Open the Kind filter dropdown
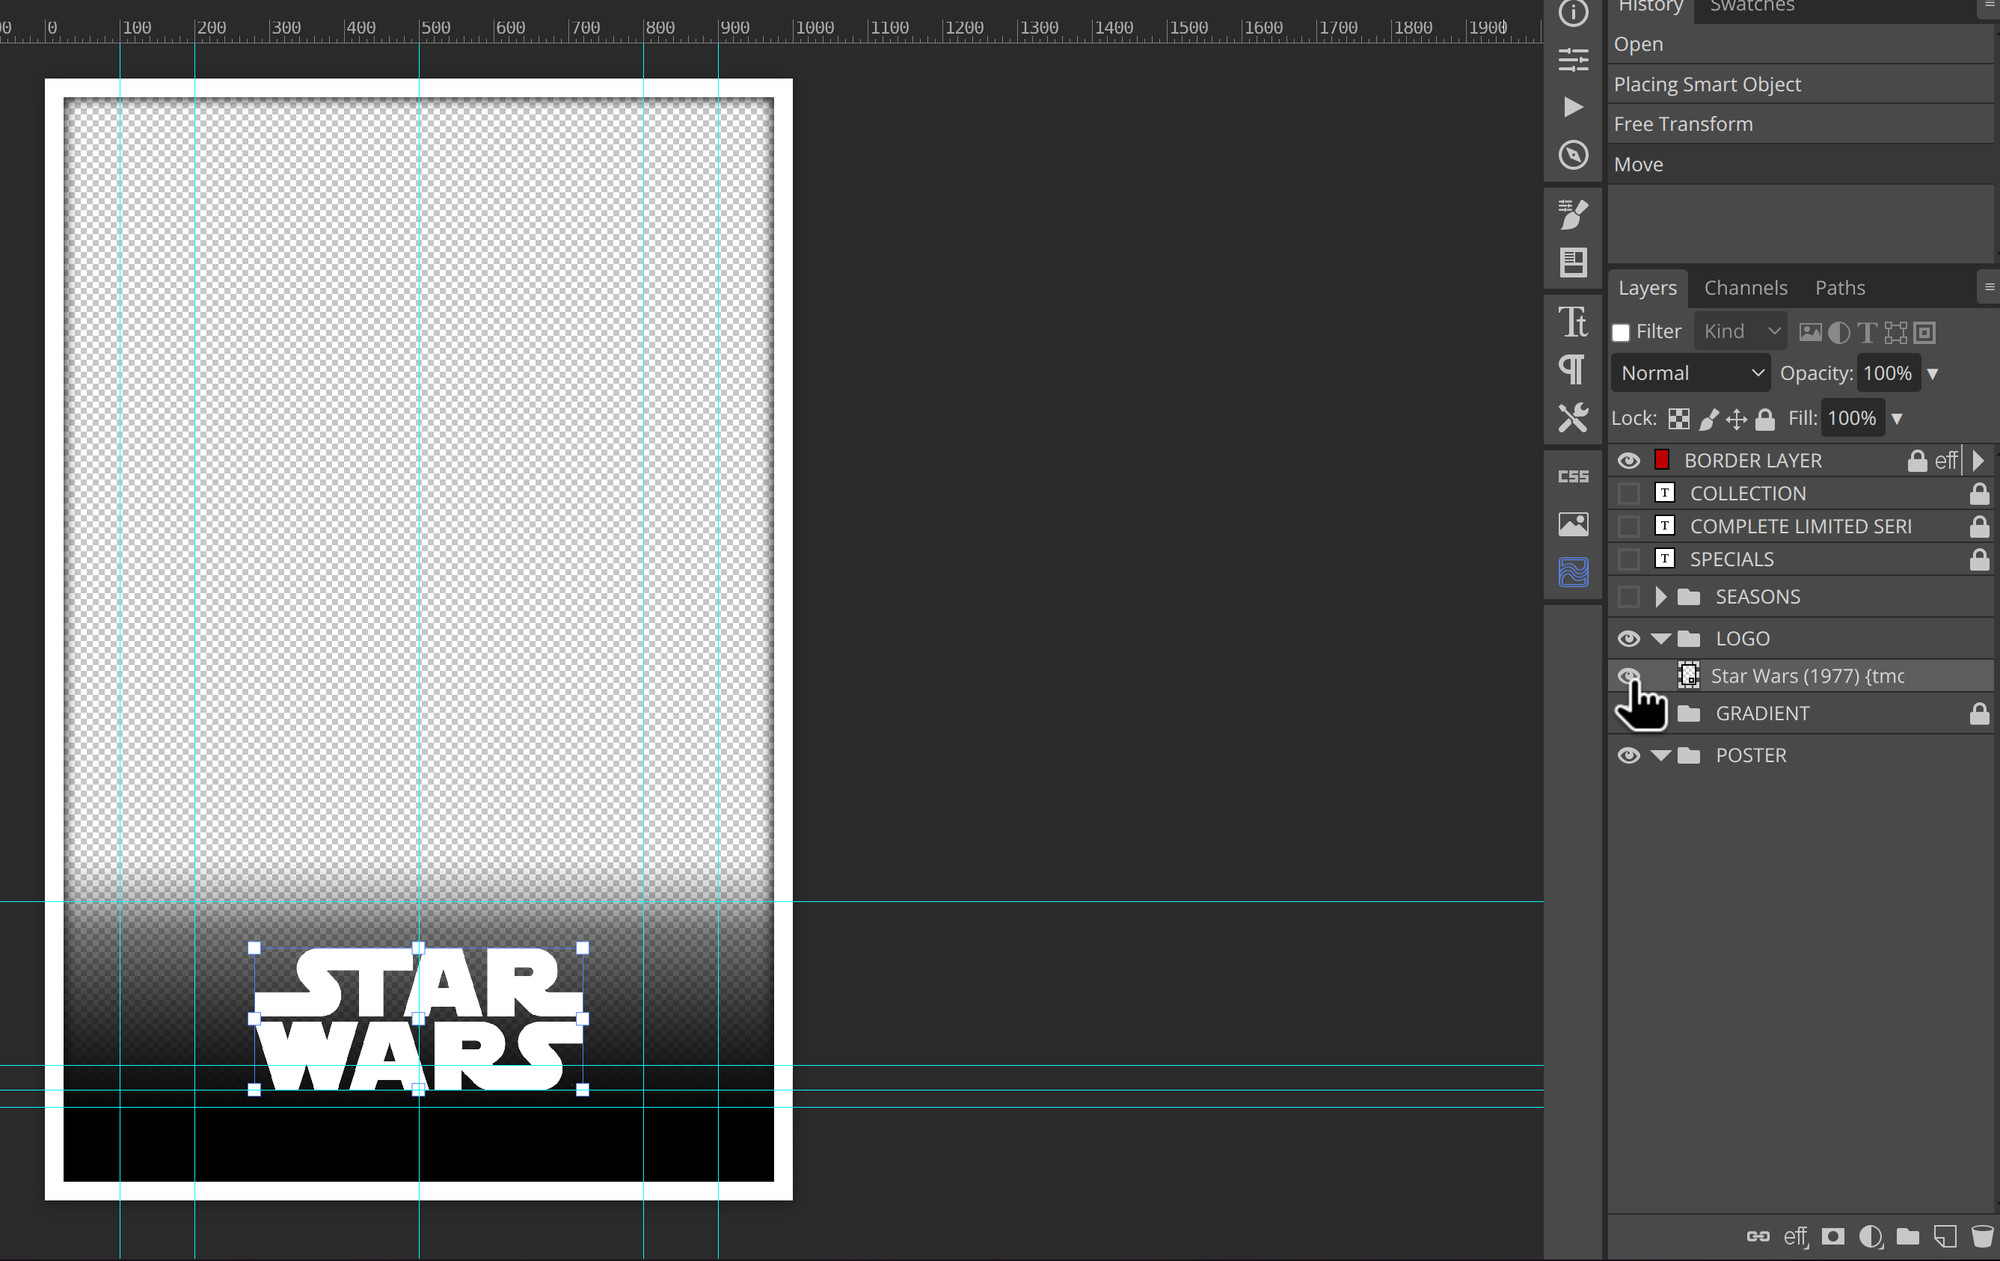 [1741, 331]
